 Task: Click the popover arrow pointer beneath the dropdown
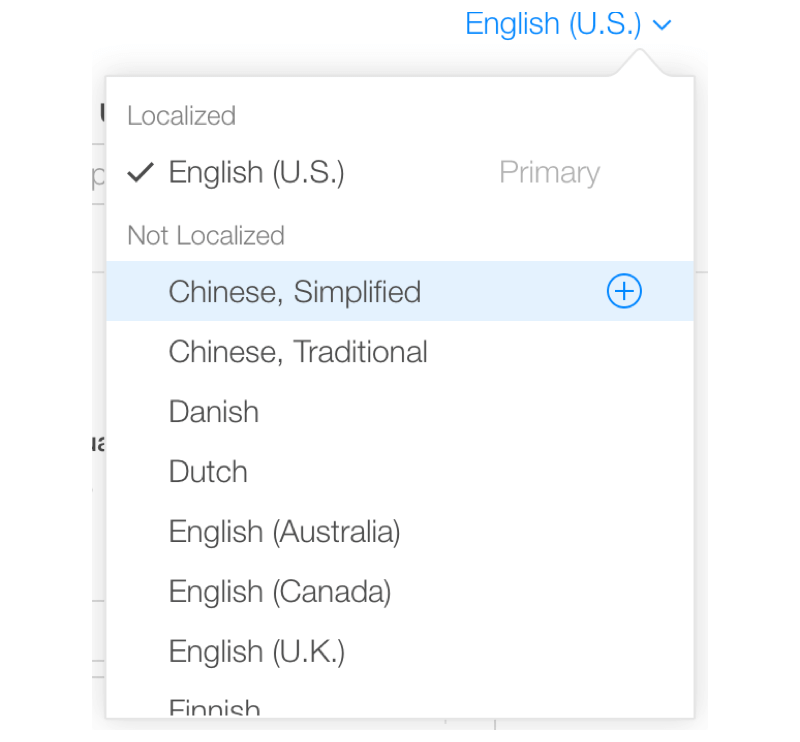639,63
